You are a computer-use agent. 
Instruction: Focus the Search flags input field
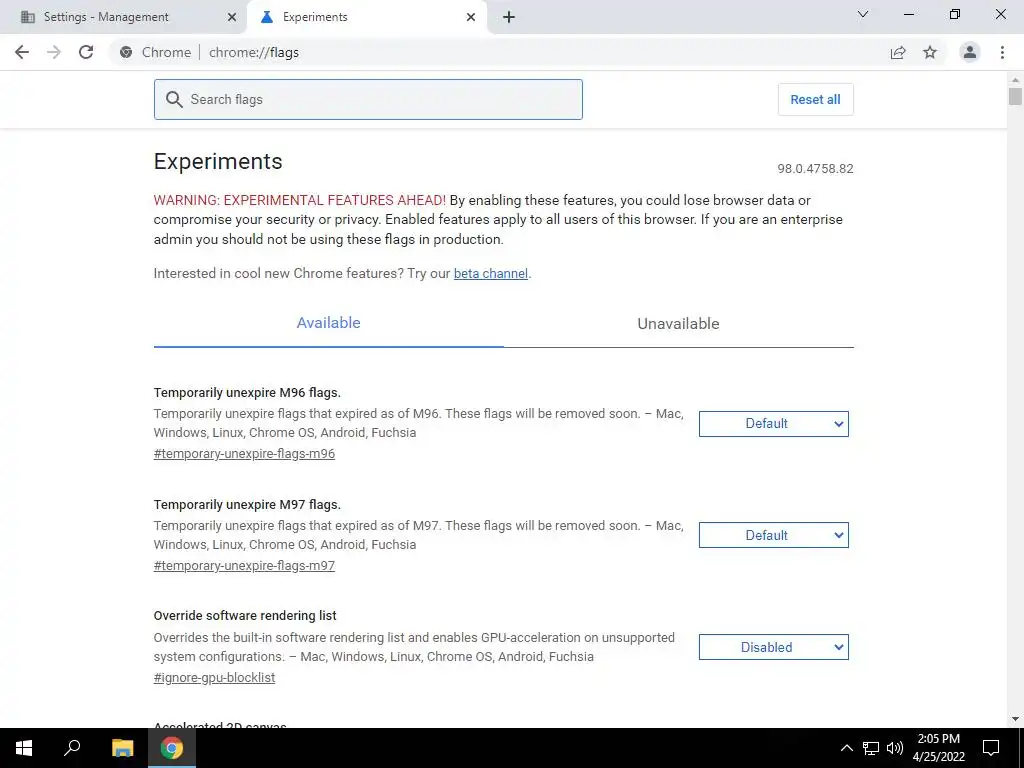click(x=368, y=99)
